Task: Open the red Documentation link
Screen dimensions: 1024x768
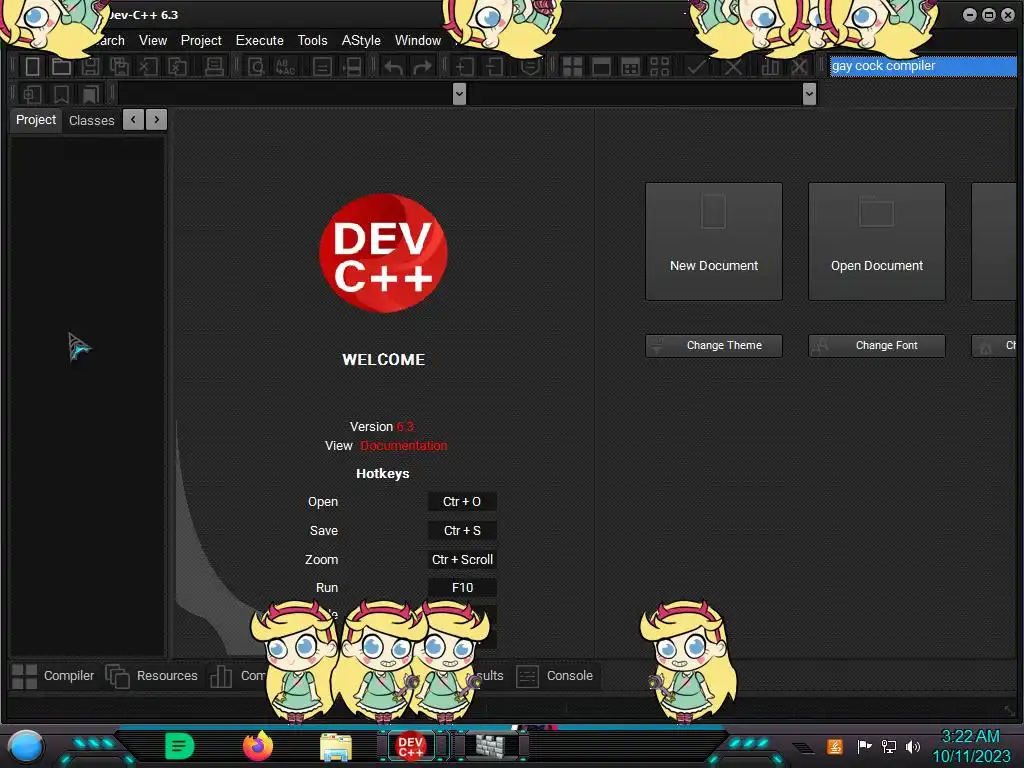Action: (x=404, y=445)
